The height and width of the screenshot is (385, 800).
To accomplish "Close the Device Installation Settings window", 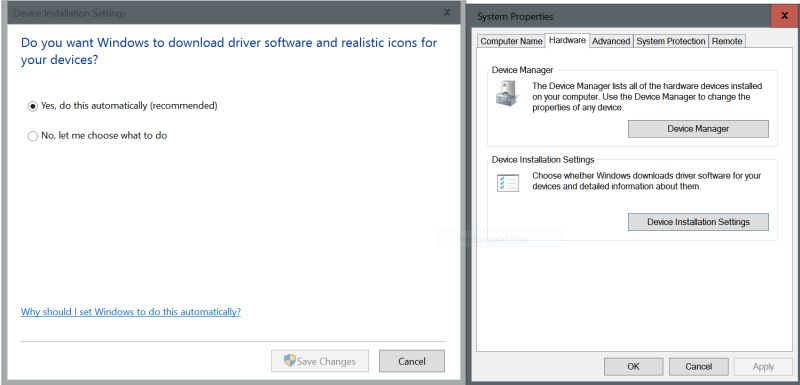I will (x=447, y=13).
